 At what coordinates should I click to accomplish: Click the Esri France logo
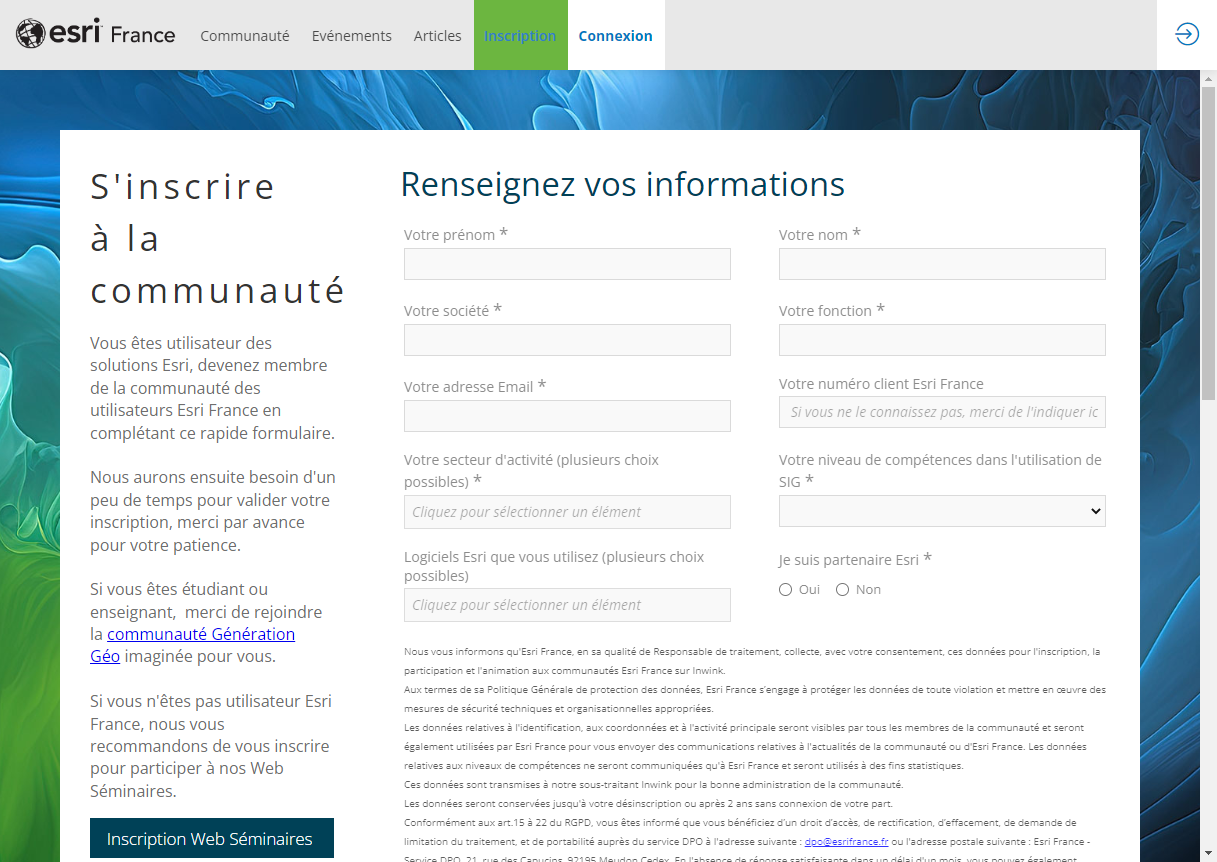[x=96, y=35]
